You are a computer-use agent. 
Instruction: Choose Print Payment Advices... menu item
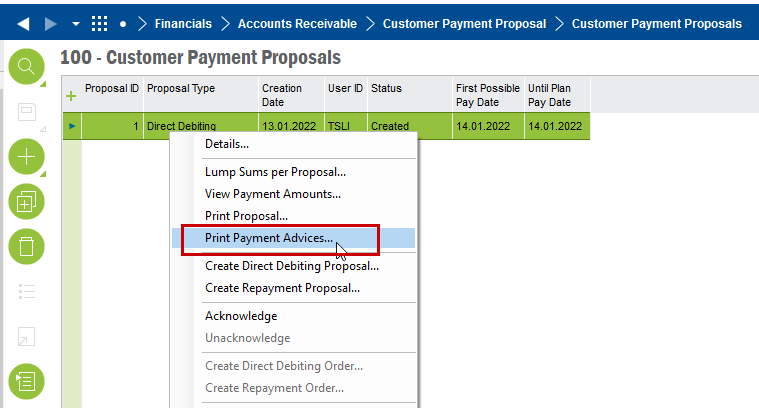[x=294, y=238]
